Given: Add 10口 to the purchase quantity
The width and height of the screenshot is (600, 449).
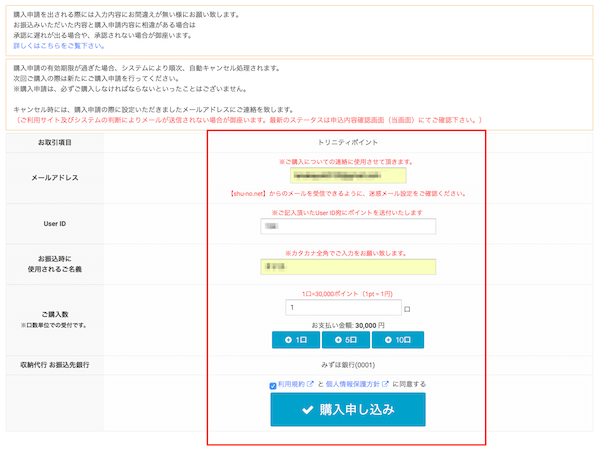Looking at the screenshot, I should coord(398,340).
